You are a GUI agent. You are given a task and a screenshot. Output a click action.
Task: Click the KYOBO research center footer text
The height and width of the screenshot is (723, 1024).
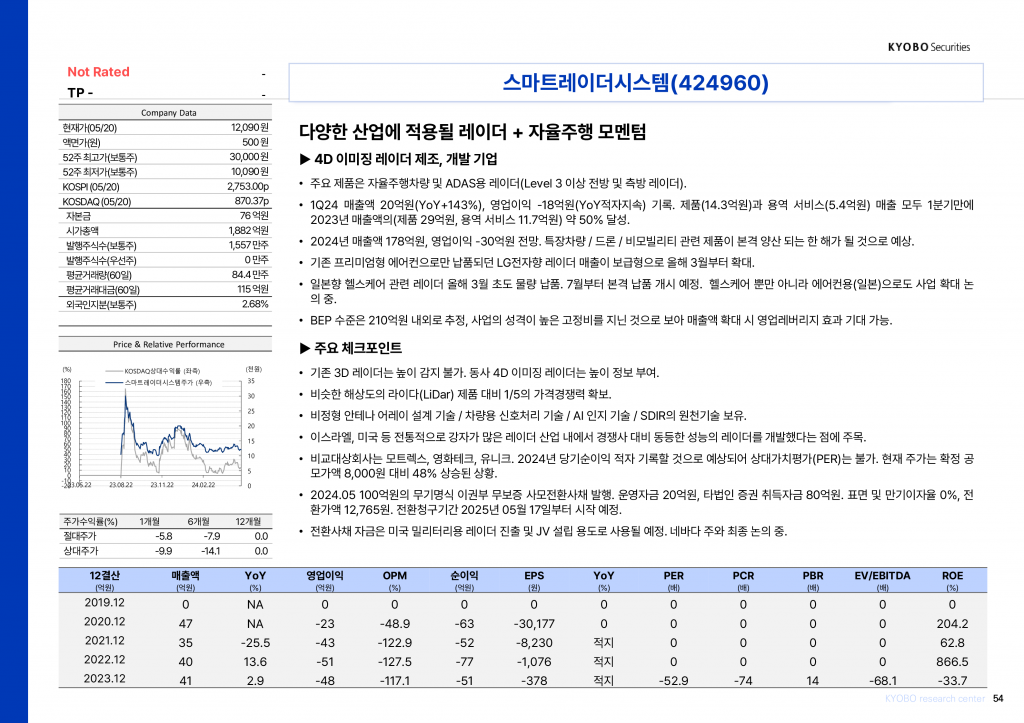point(934,699)
